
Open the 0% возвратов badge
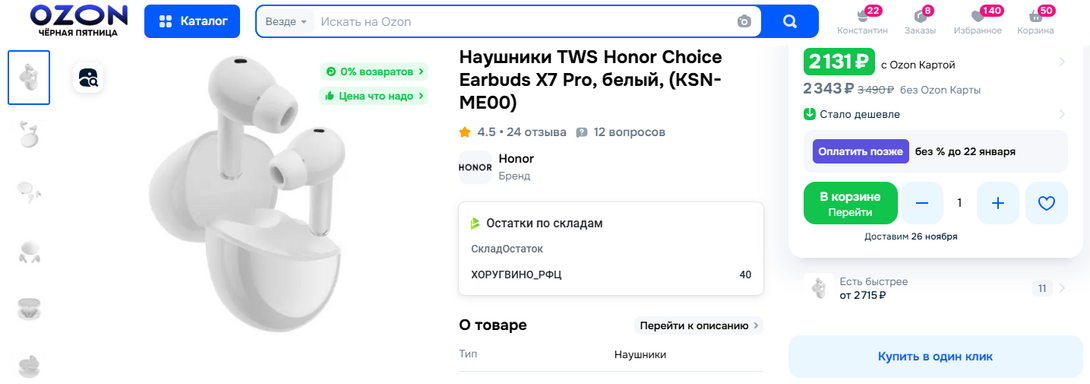(374, 72)
